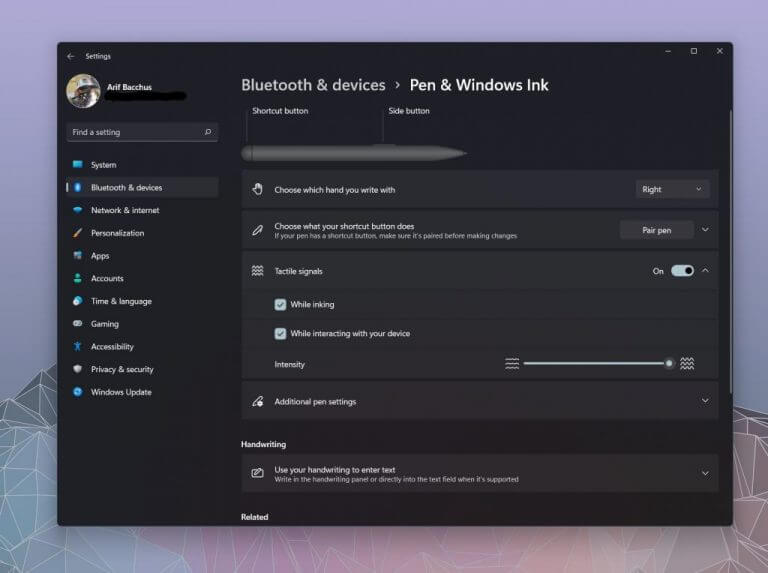Click the Tactile signals wave icon
Image resolution: width=768 pixels, height=573 pixels.
tap(258, 271)
